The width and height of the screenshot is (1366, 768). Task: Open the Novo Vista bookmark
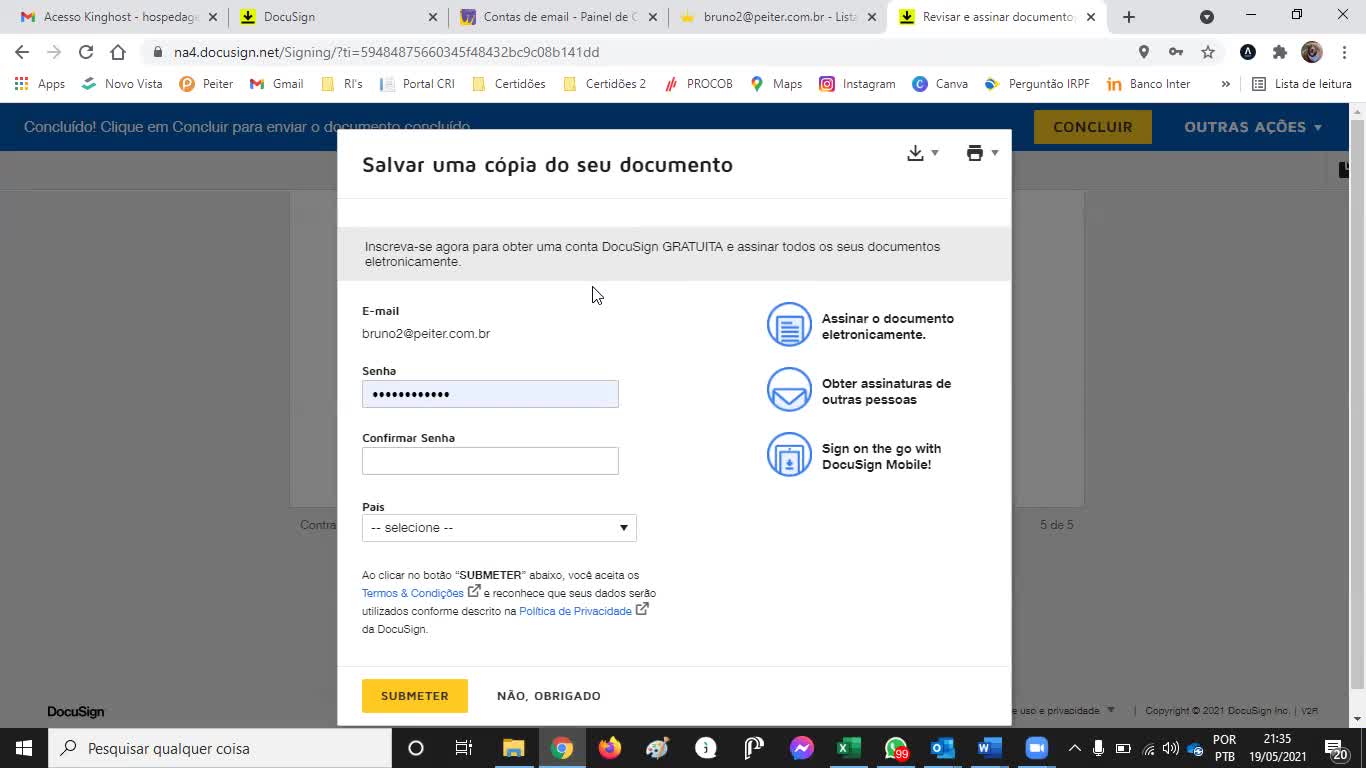(x=121, y=84)
